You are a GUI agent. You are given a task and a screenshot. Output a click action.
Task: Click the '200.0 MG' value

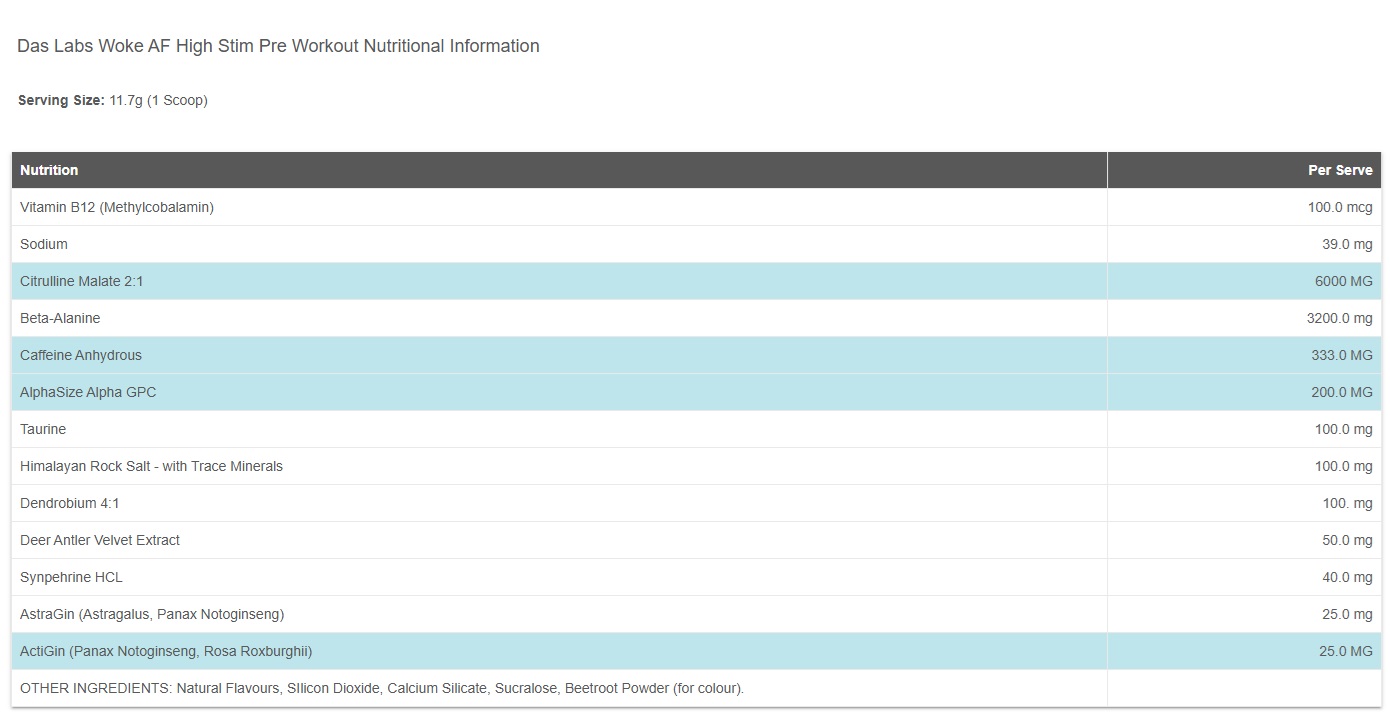point(1342,392)
